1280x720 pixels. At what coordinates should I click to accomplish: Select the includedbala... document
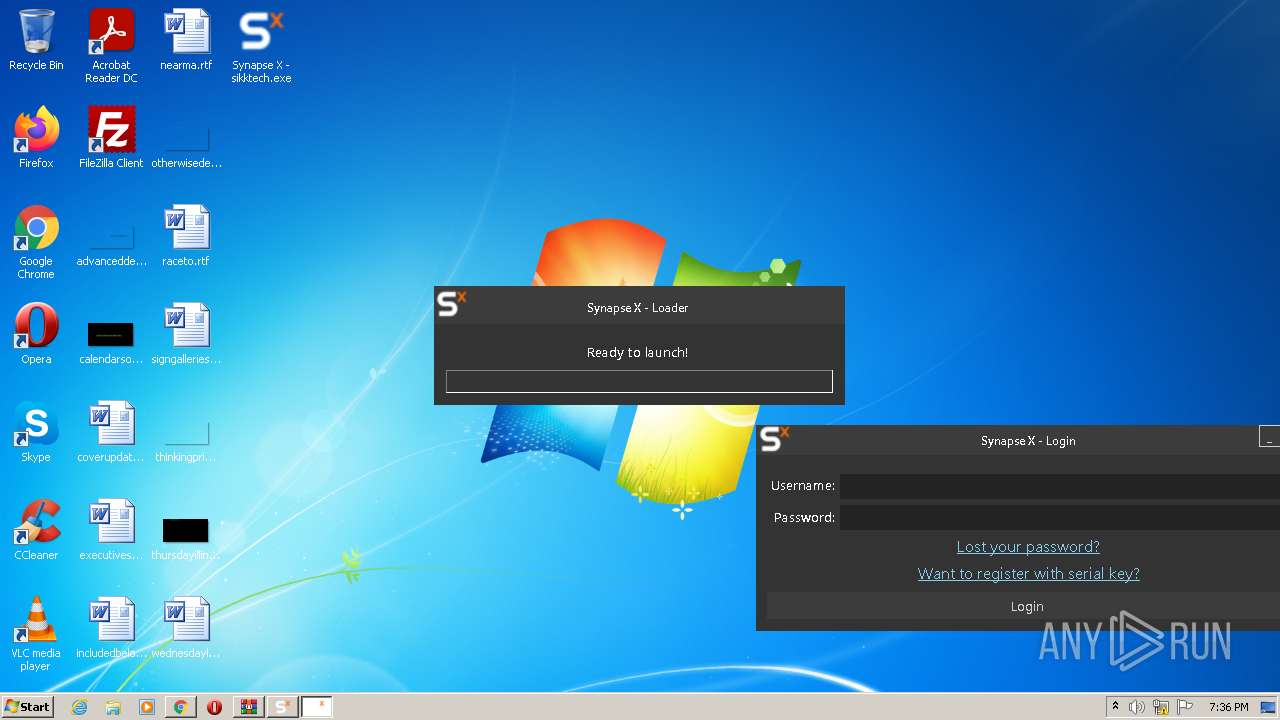[x=111, y=628]
